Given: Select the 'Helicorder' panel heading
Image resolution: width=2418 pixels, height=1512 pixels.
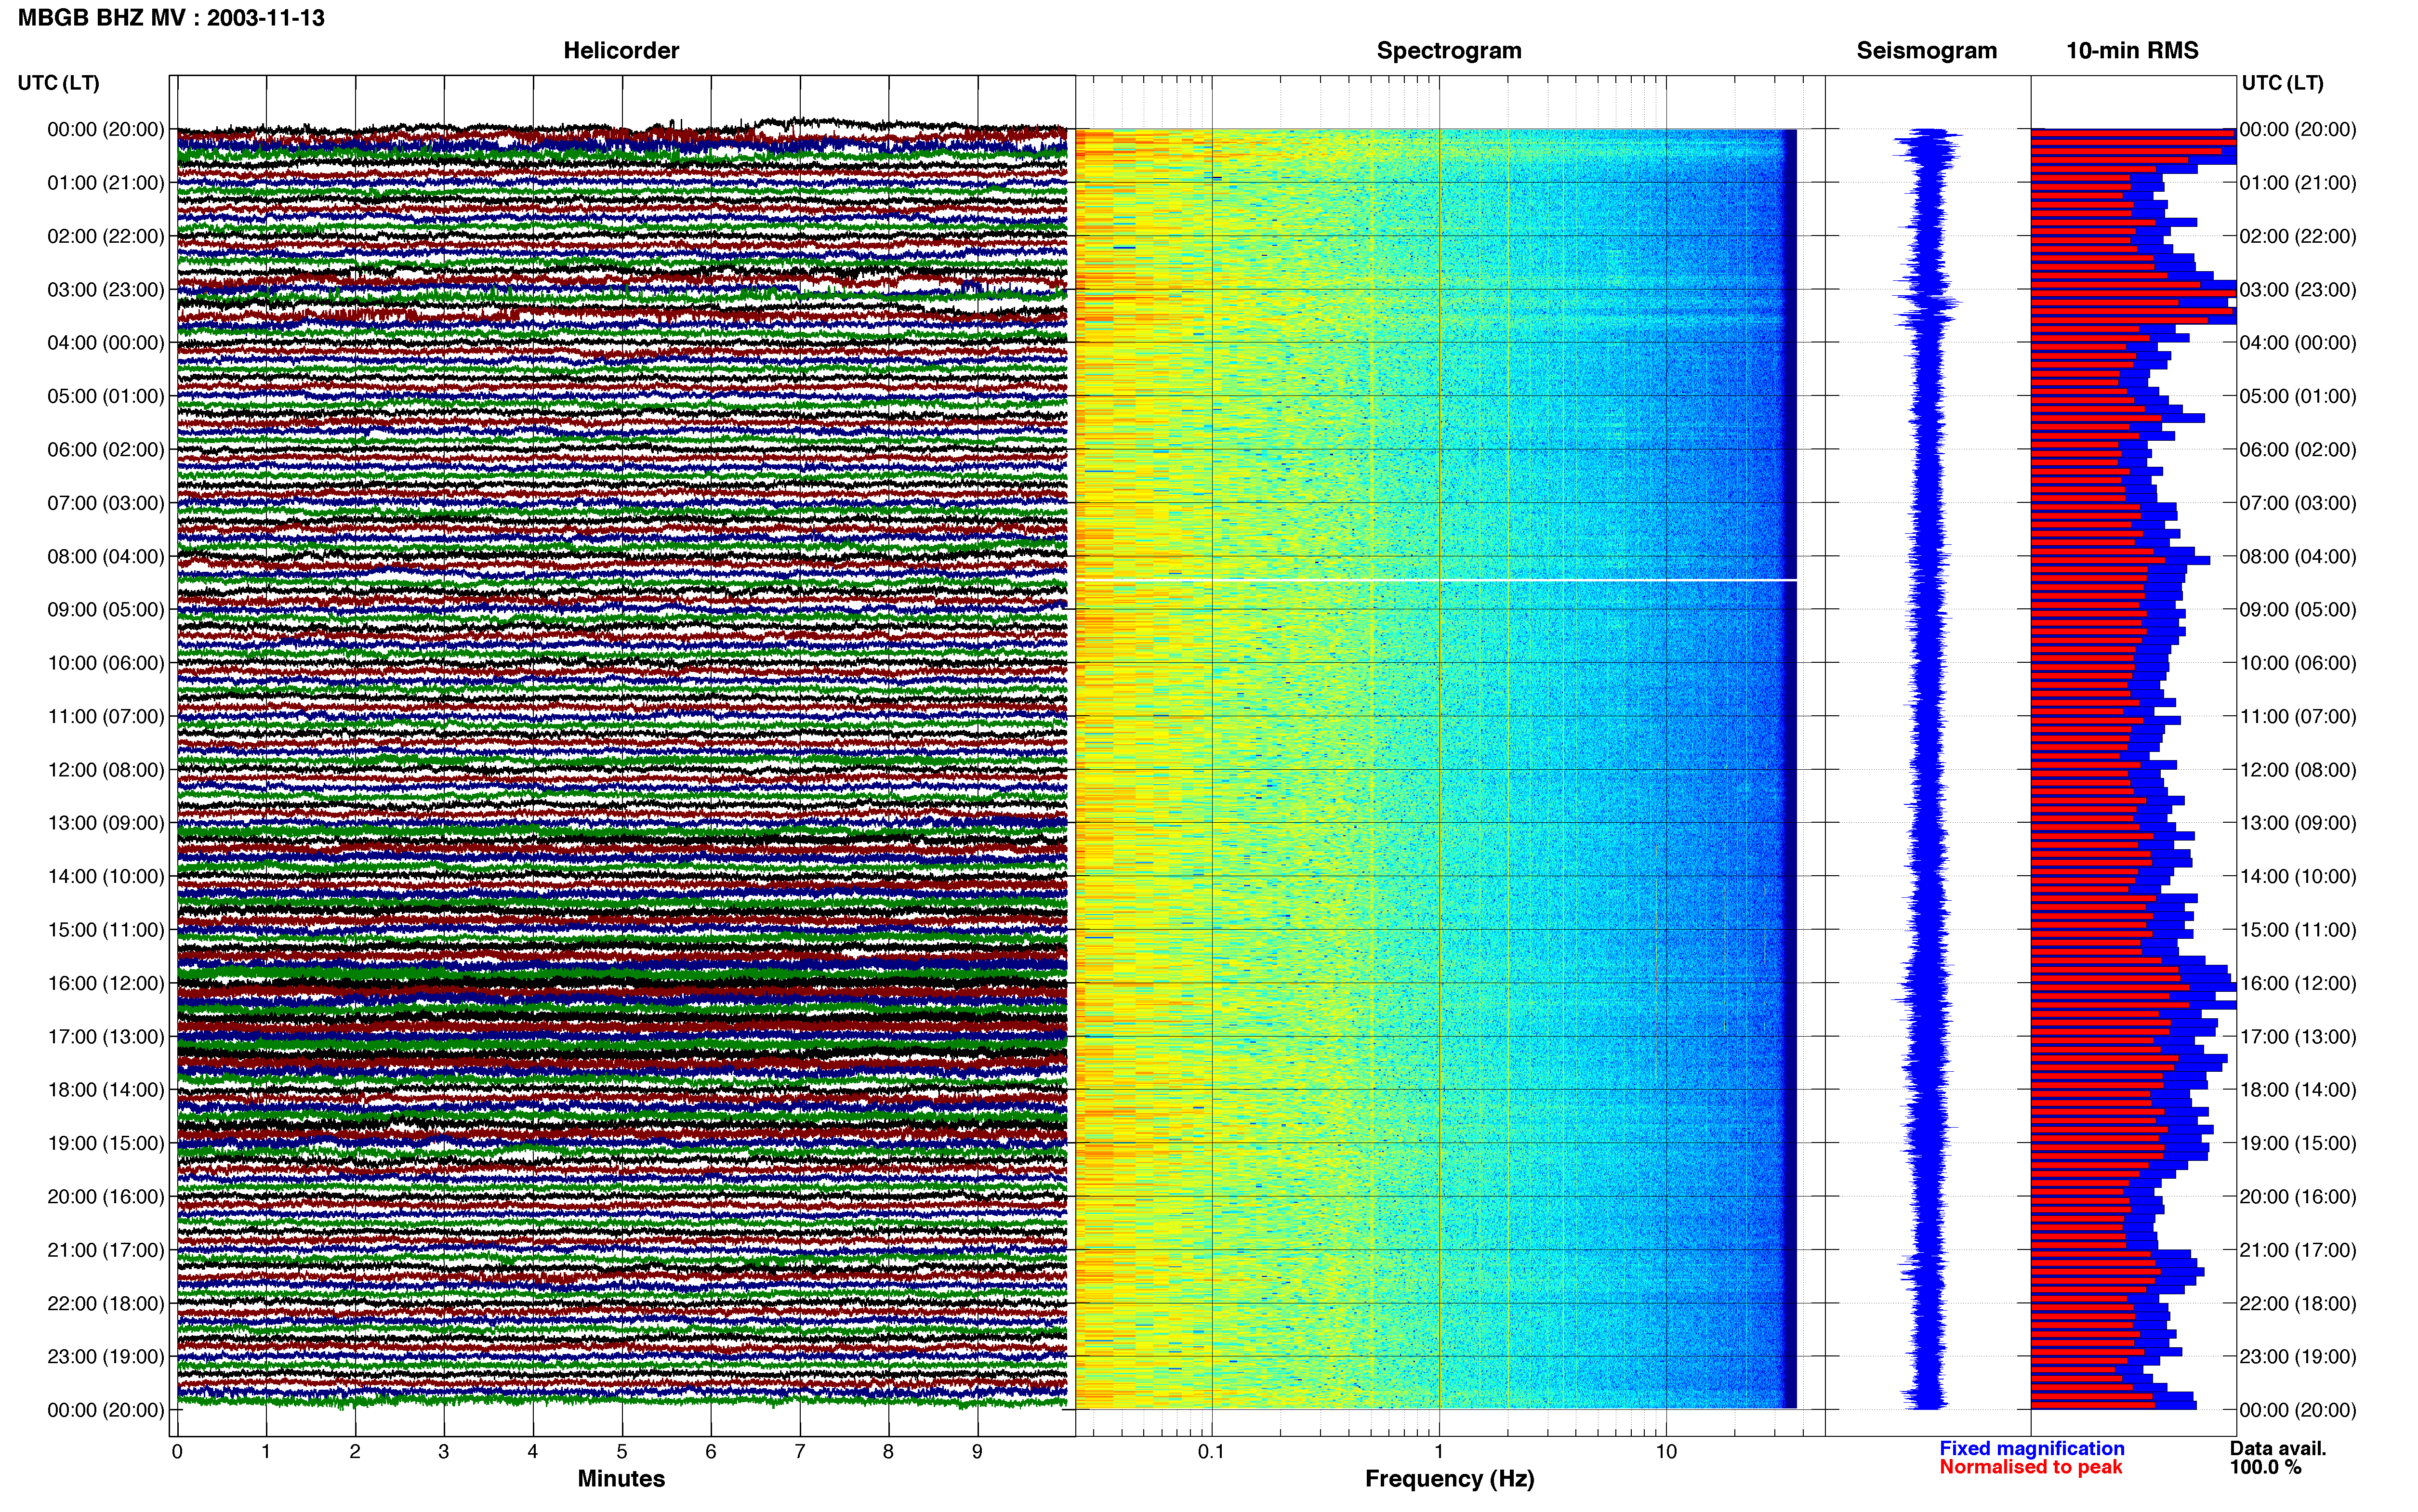Looking at the screenshot, I should tap(621, 51).
